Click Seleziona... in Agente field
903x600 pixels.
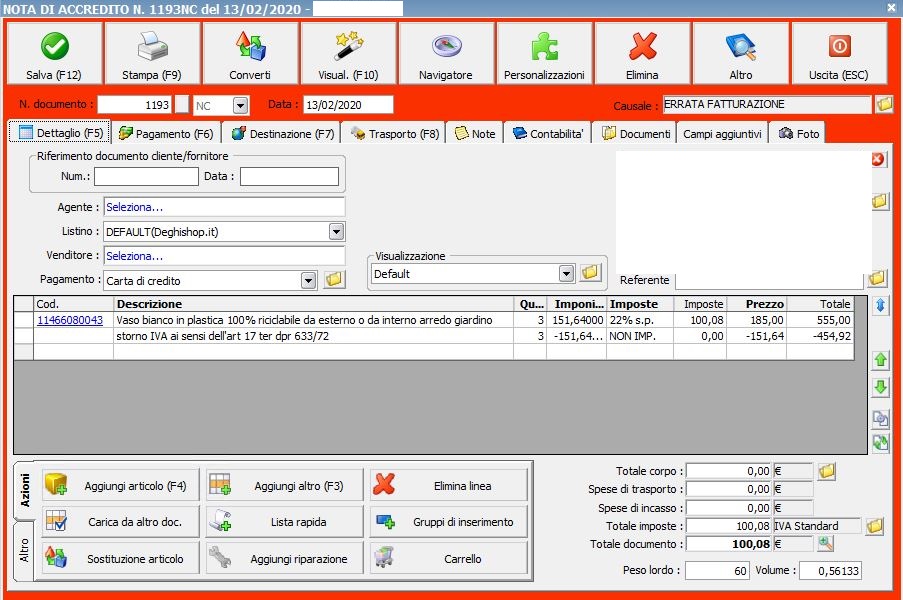(x=134, y=207)
